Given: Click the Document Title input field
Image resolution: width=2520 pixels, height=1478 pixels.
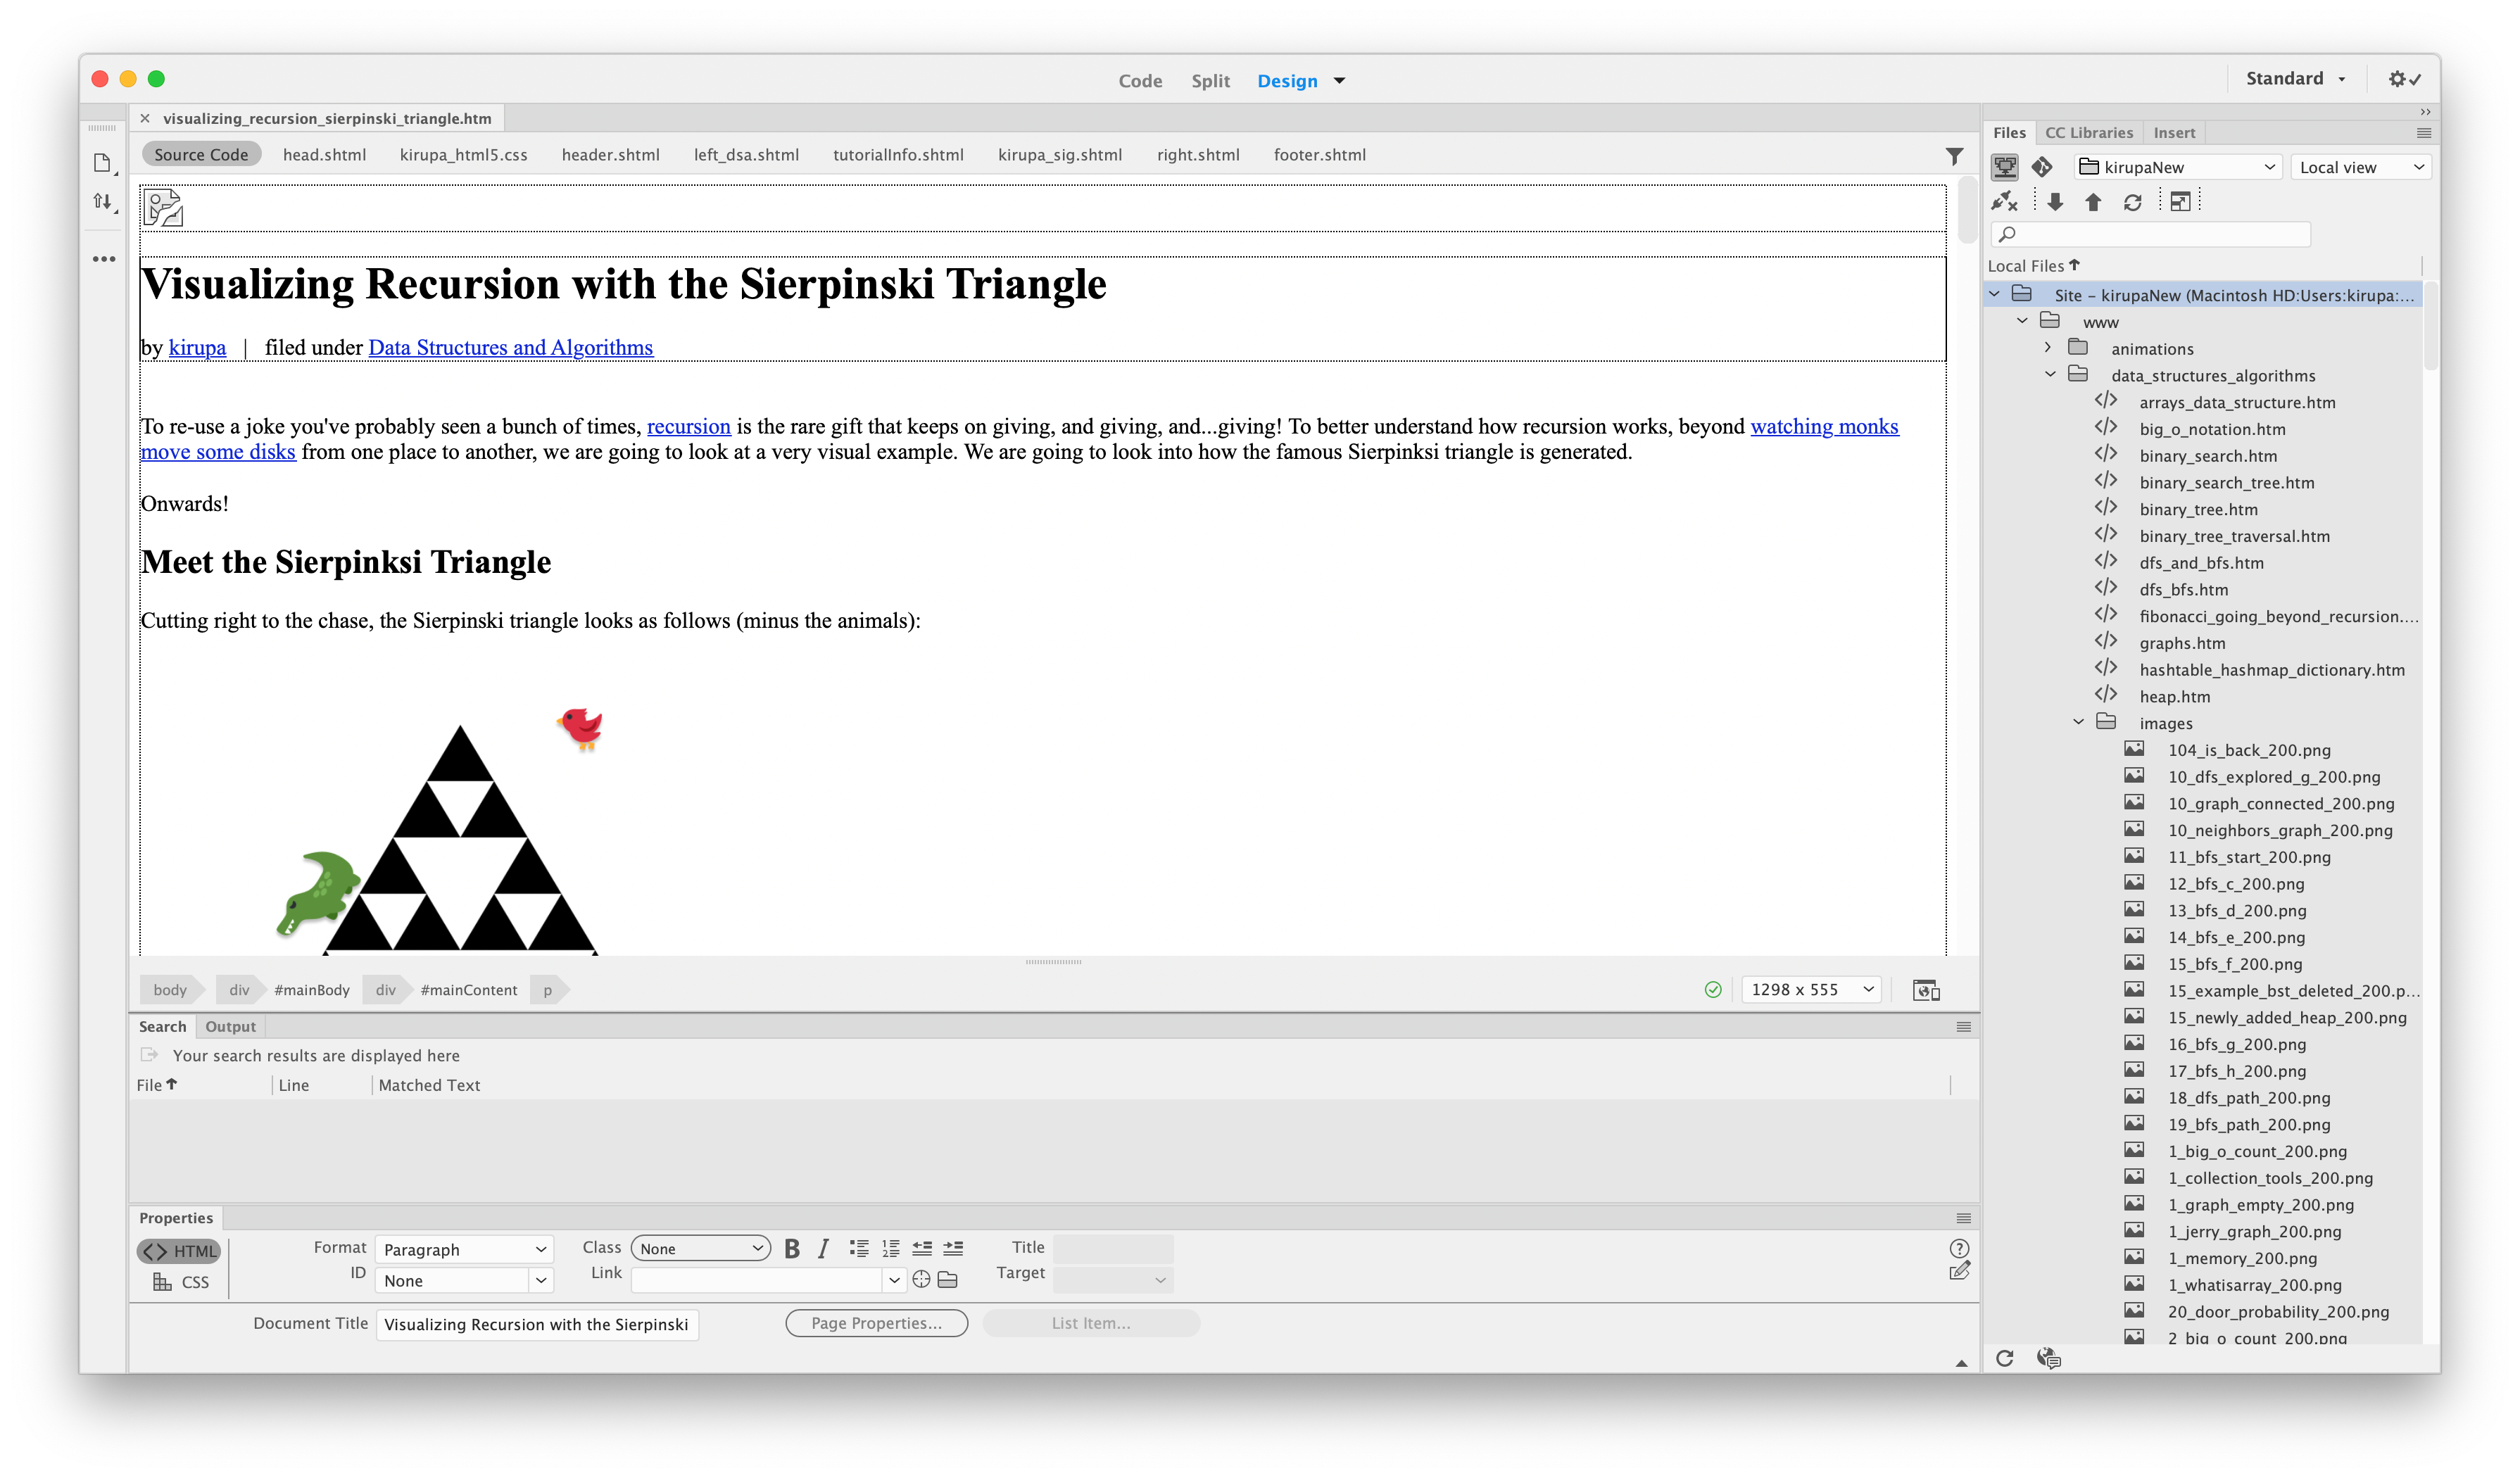Looking at the screenshot, I should click(537, 1324).
